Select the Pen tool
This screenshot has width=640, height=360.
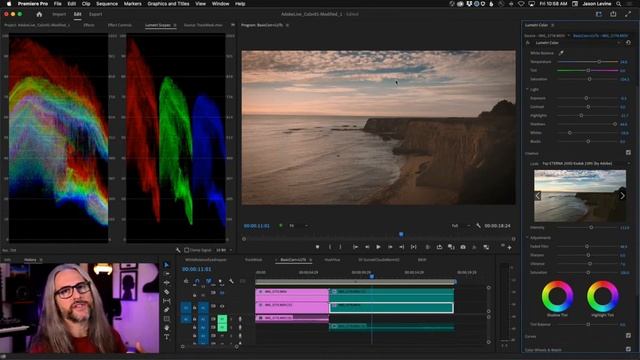point(167,310)
